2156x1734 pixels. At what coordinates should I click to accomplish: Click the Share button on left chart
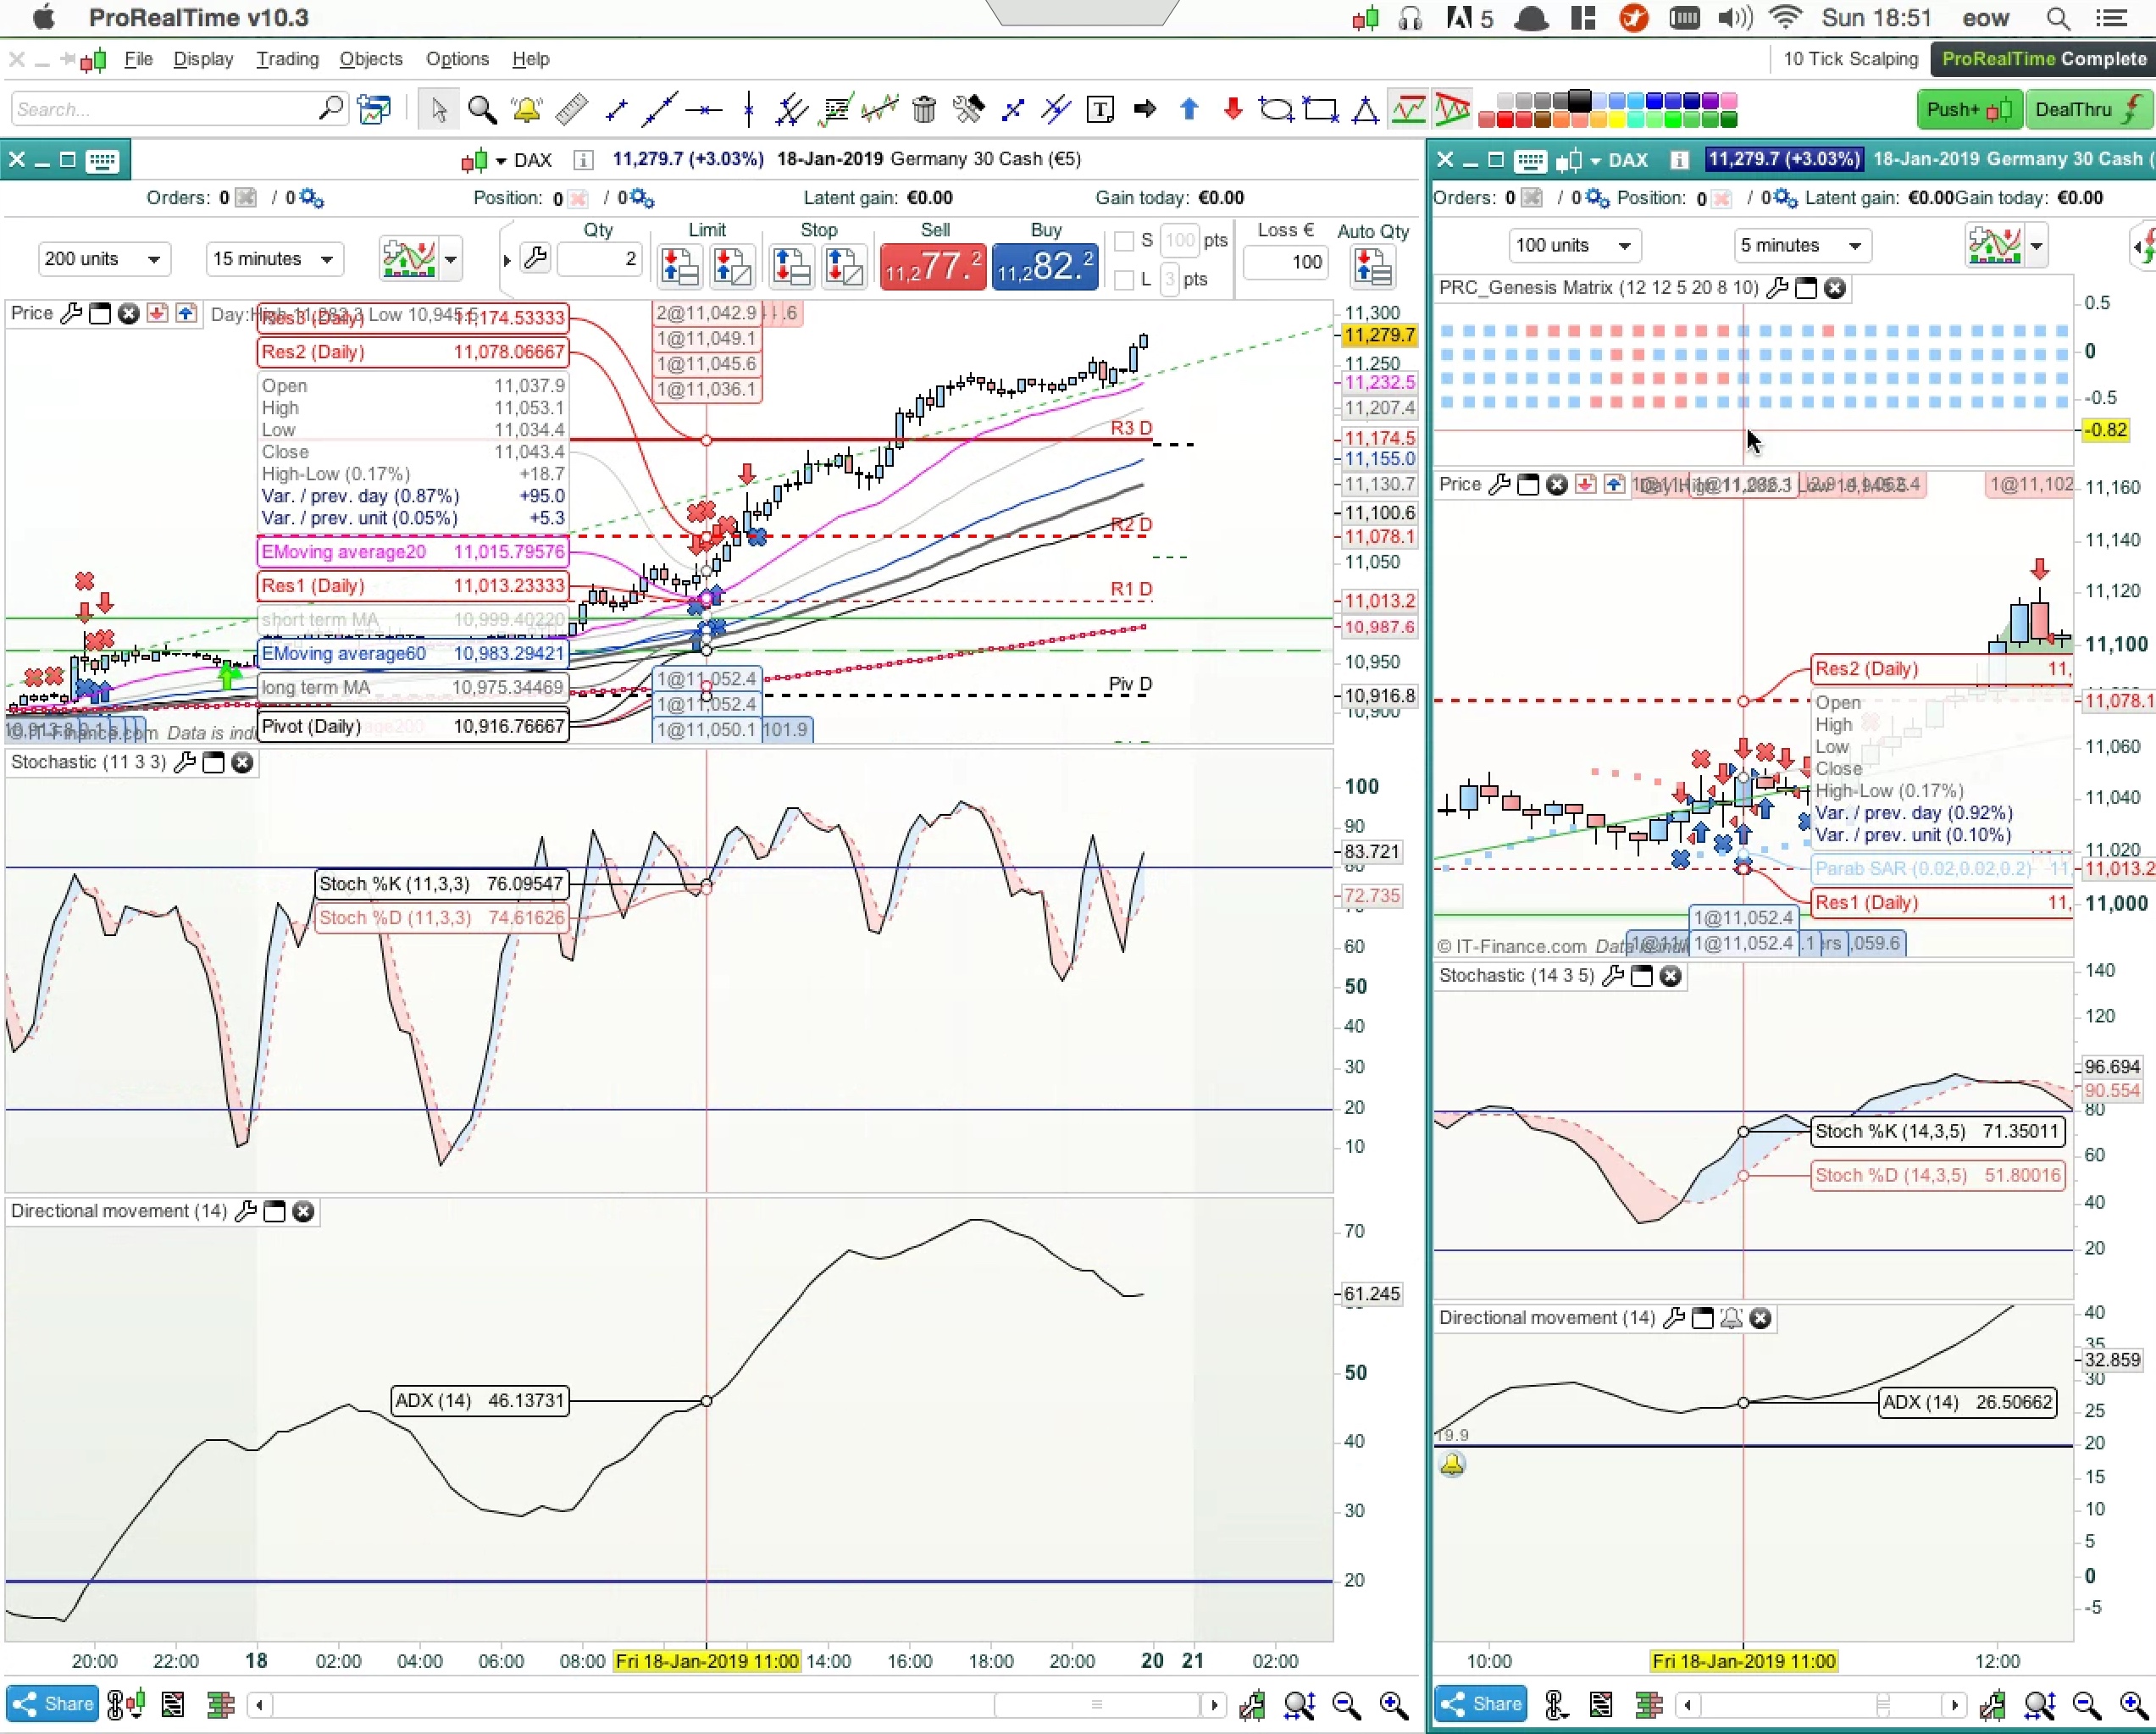pos(53,1703)
